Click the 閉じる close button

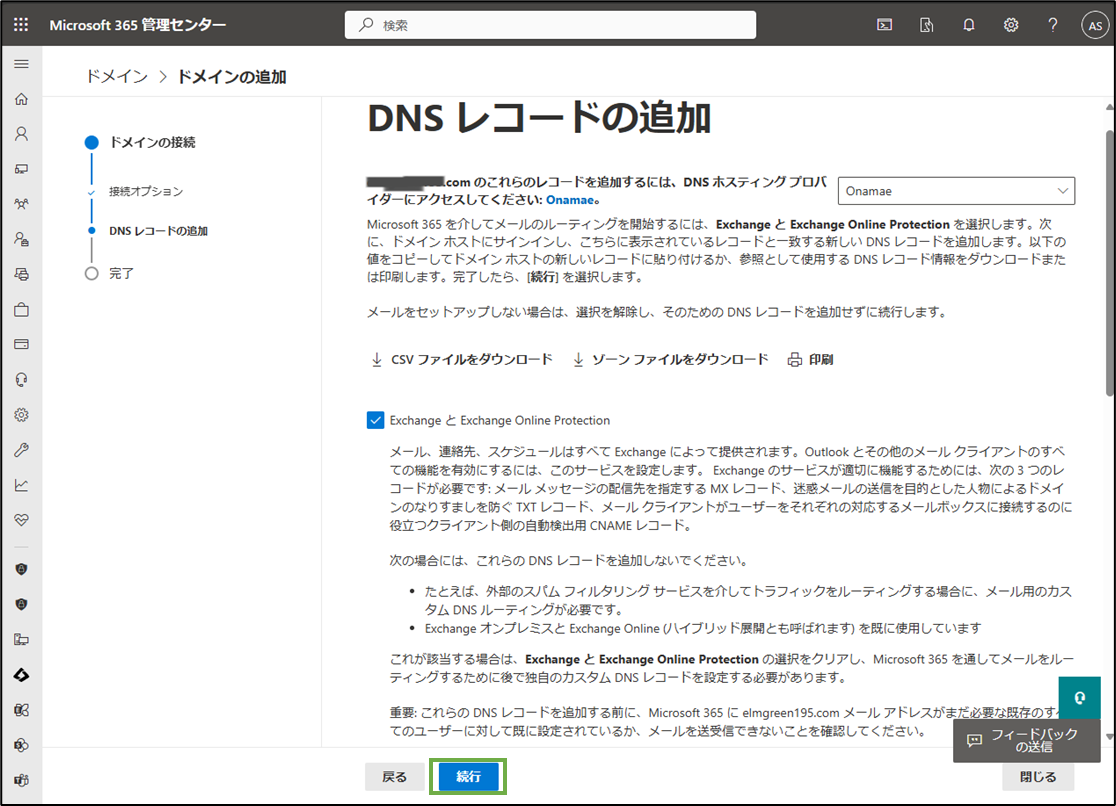(1038, 777)
